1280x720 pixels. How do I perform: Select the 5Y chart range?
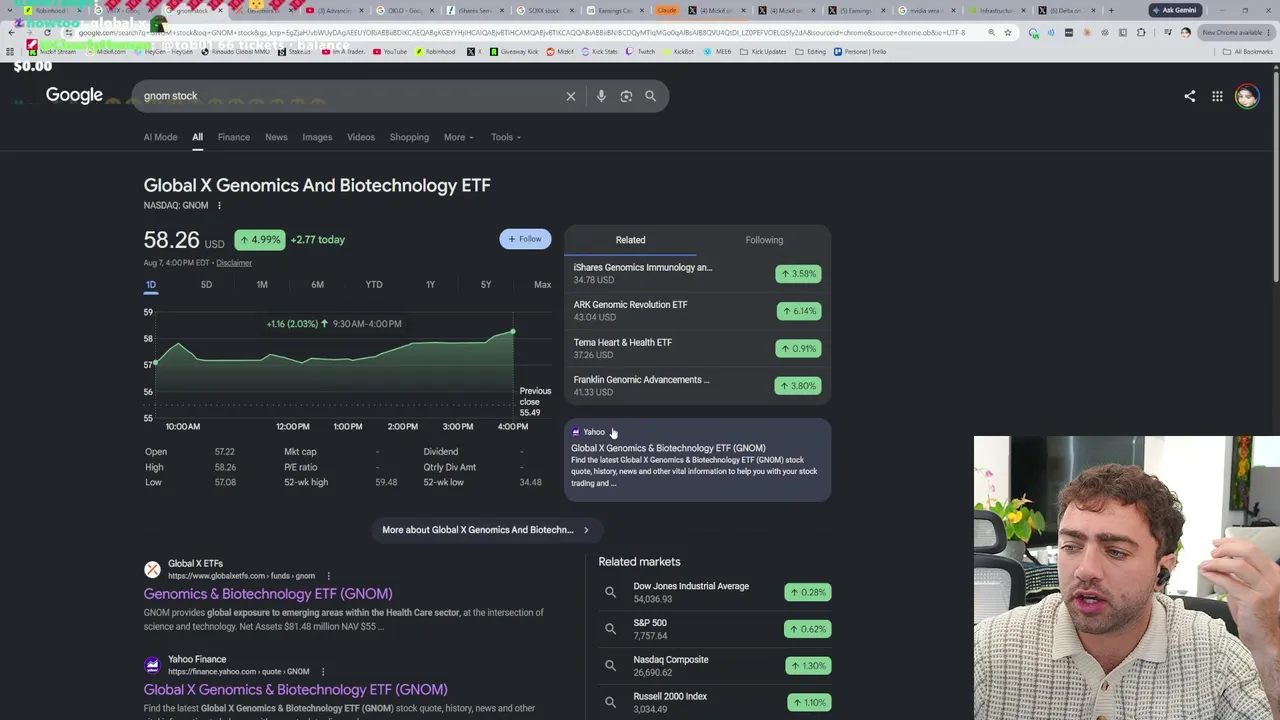[486, 285]
